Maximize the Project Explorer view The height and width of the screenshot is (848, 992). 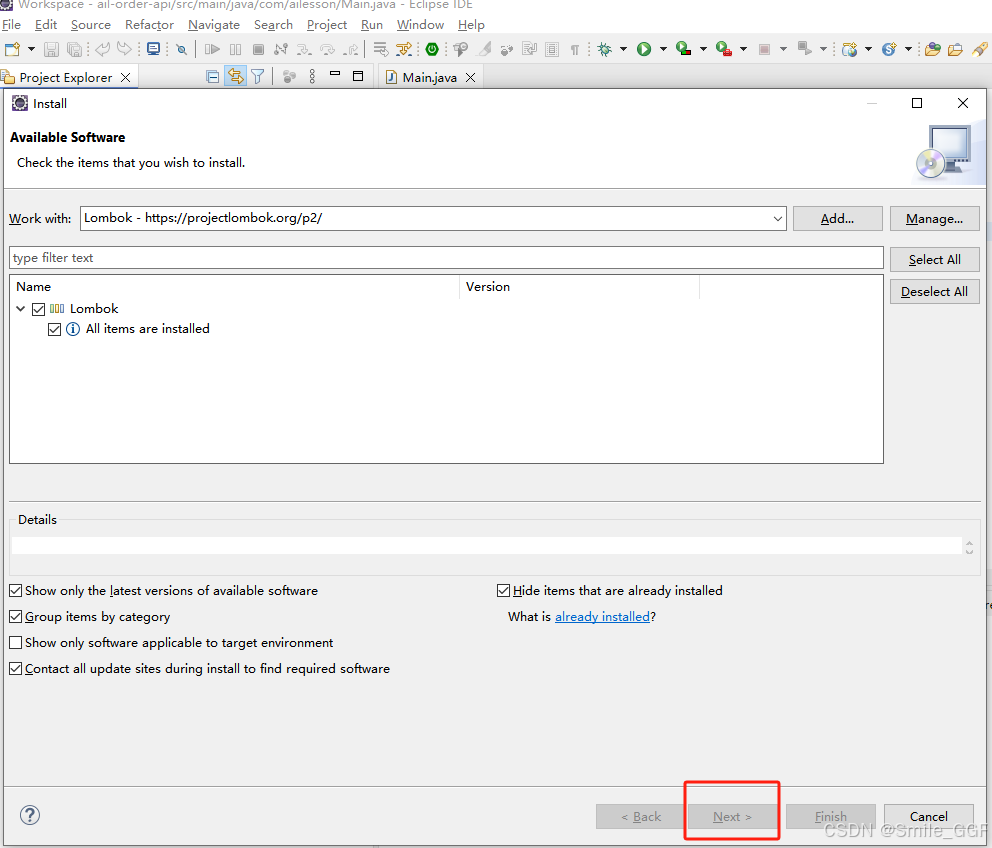click(x=358, y=76)
